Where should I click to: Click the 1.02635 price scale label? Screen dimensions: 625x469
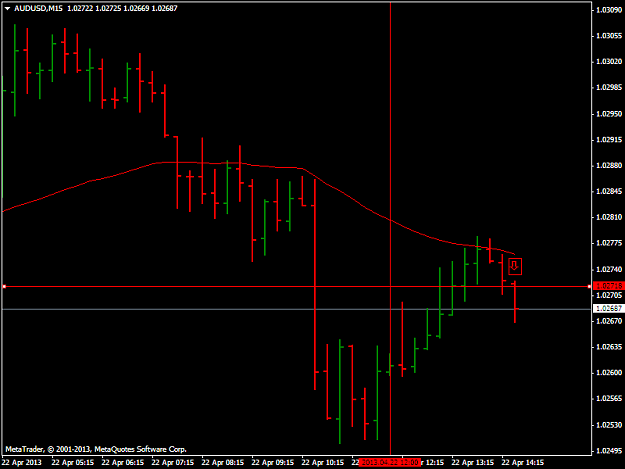(x=609, y=347)
